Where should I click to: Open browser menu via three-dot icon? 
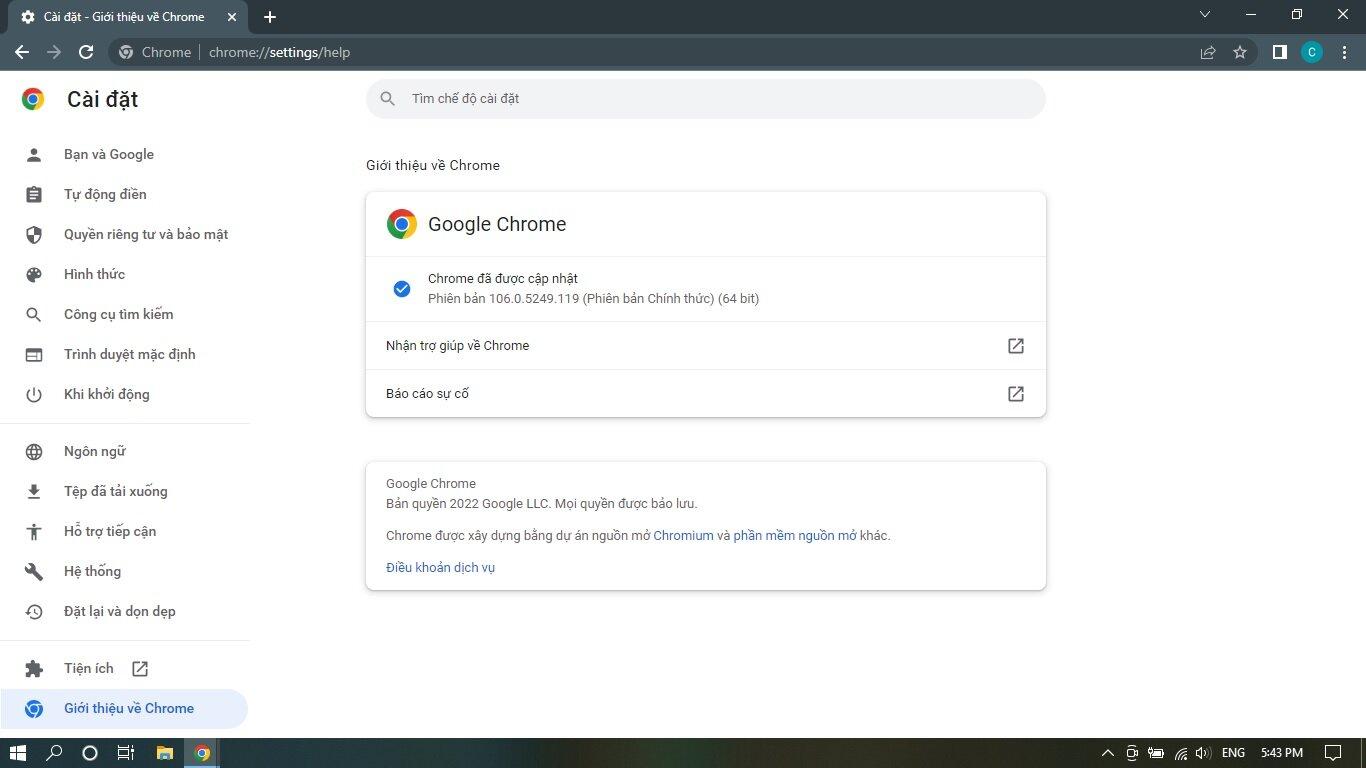[x=1345, y=52]
